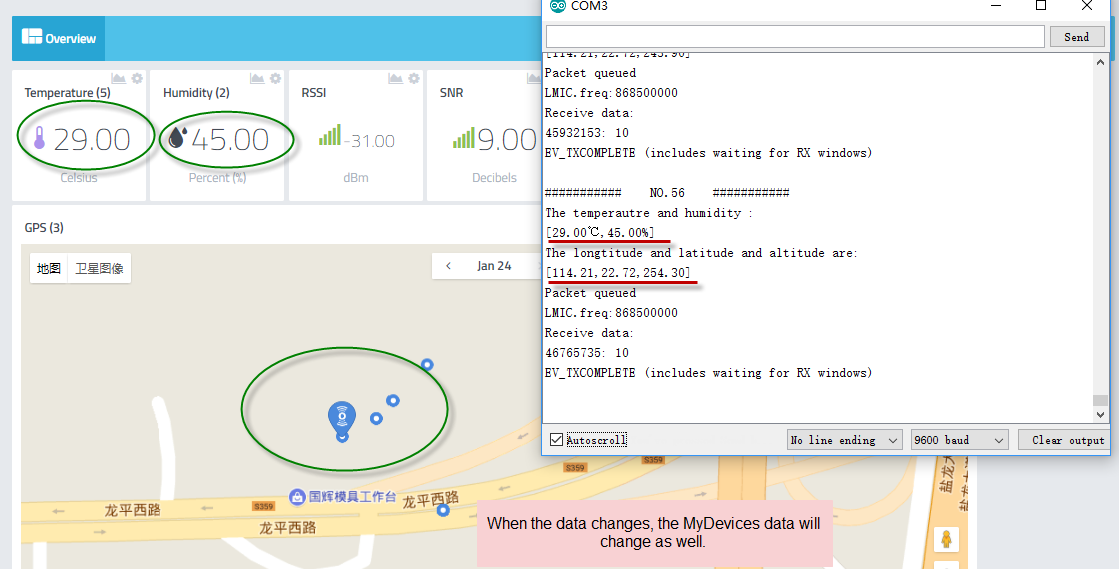
Task: Open Temperature widget chart icon
Action: [x=118, y=78]
